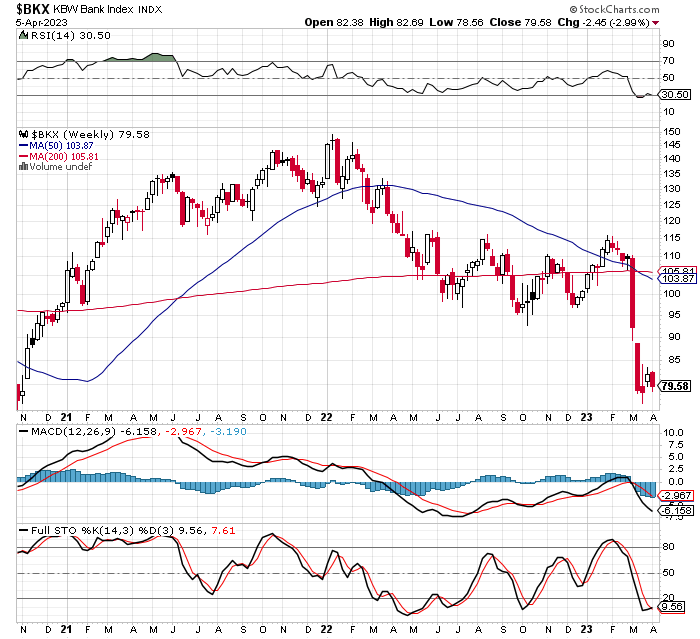
Task: Click the red 7.61 stochastic %D value
Action: [x=223, y=530]
